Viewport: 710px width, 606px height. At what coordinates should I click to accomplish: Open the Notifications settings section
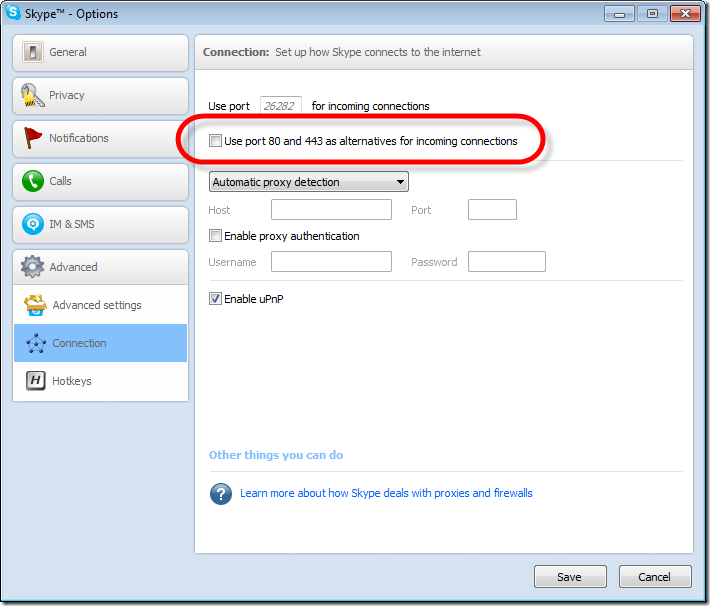(x=100, y=139)
